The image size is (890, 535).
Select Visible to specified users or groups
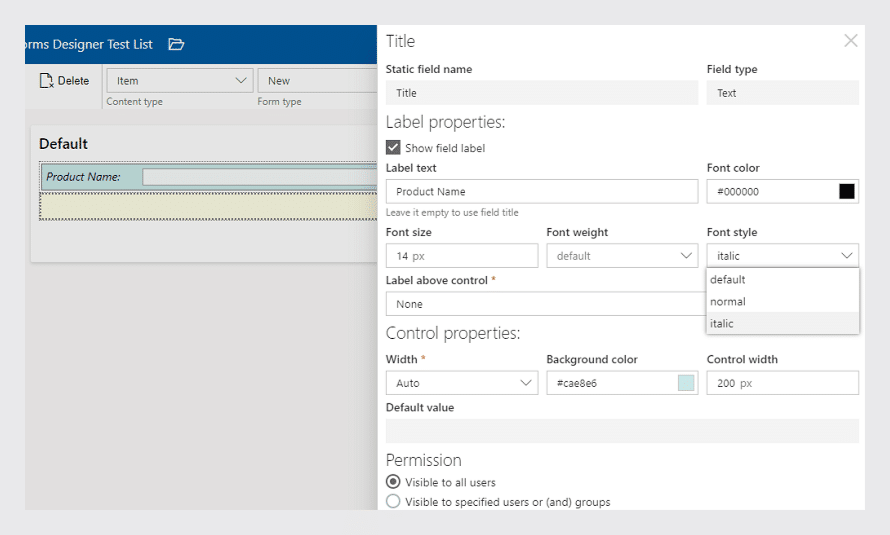(x=393, y=502)
